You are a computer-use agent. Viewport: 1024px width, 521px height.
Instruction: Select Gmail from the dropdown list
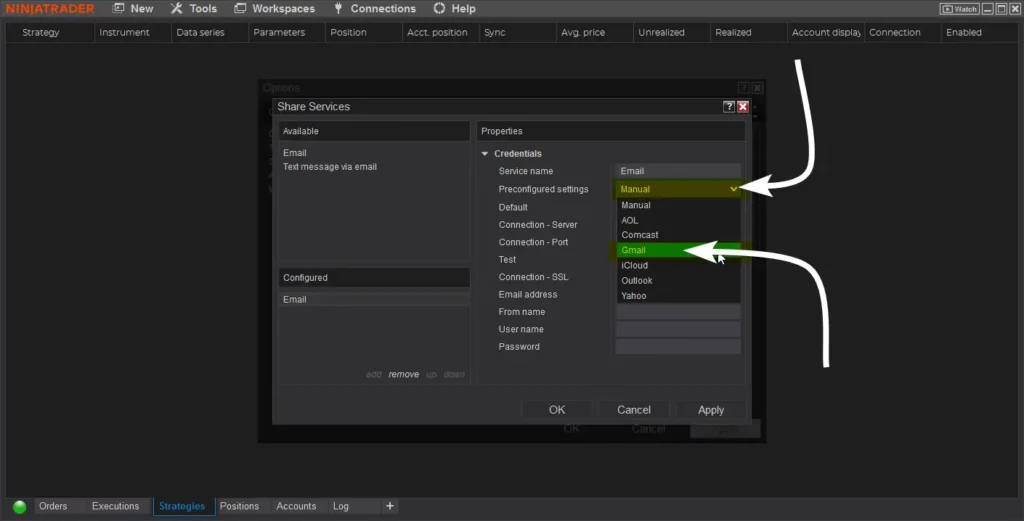[x=678, y=250]
